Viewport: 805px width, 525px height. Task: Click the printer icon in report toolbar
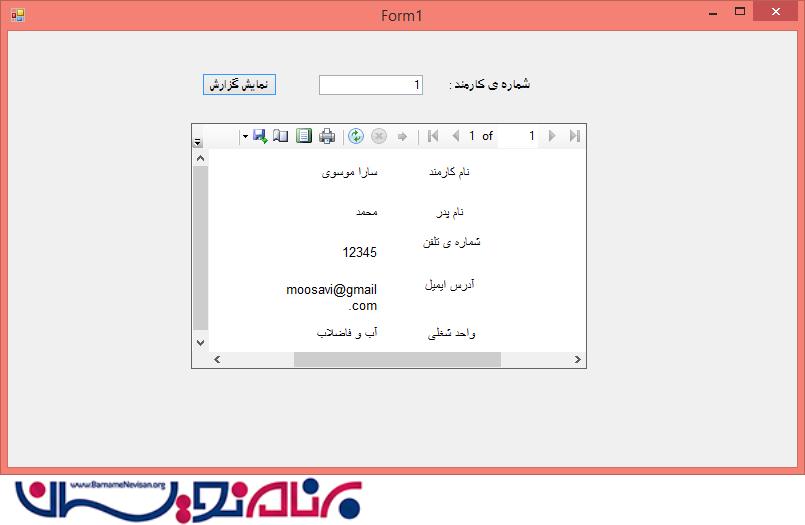[x=327, y=136]
